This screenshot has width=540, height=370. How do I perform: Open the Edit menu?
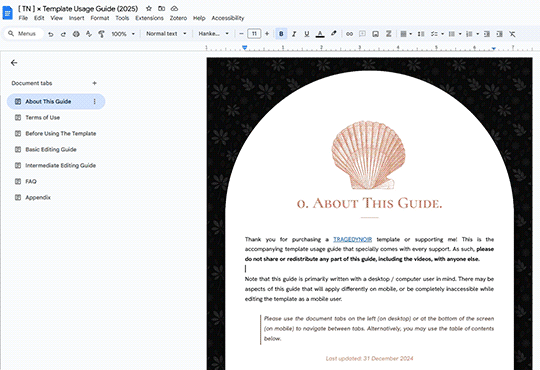(x=39, y=18)
